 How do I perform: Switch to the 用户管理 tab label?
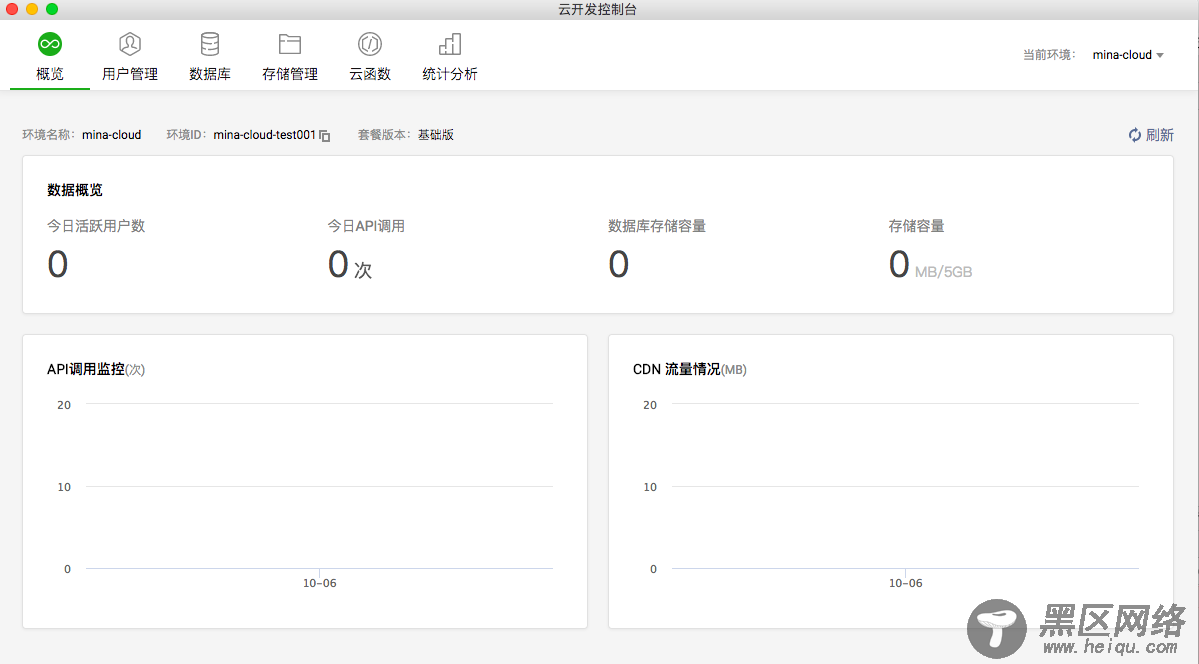click(x=130, y=74)
